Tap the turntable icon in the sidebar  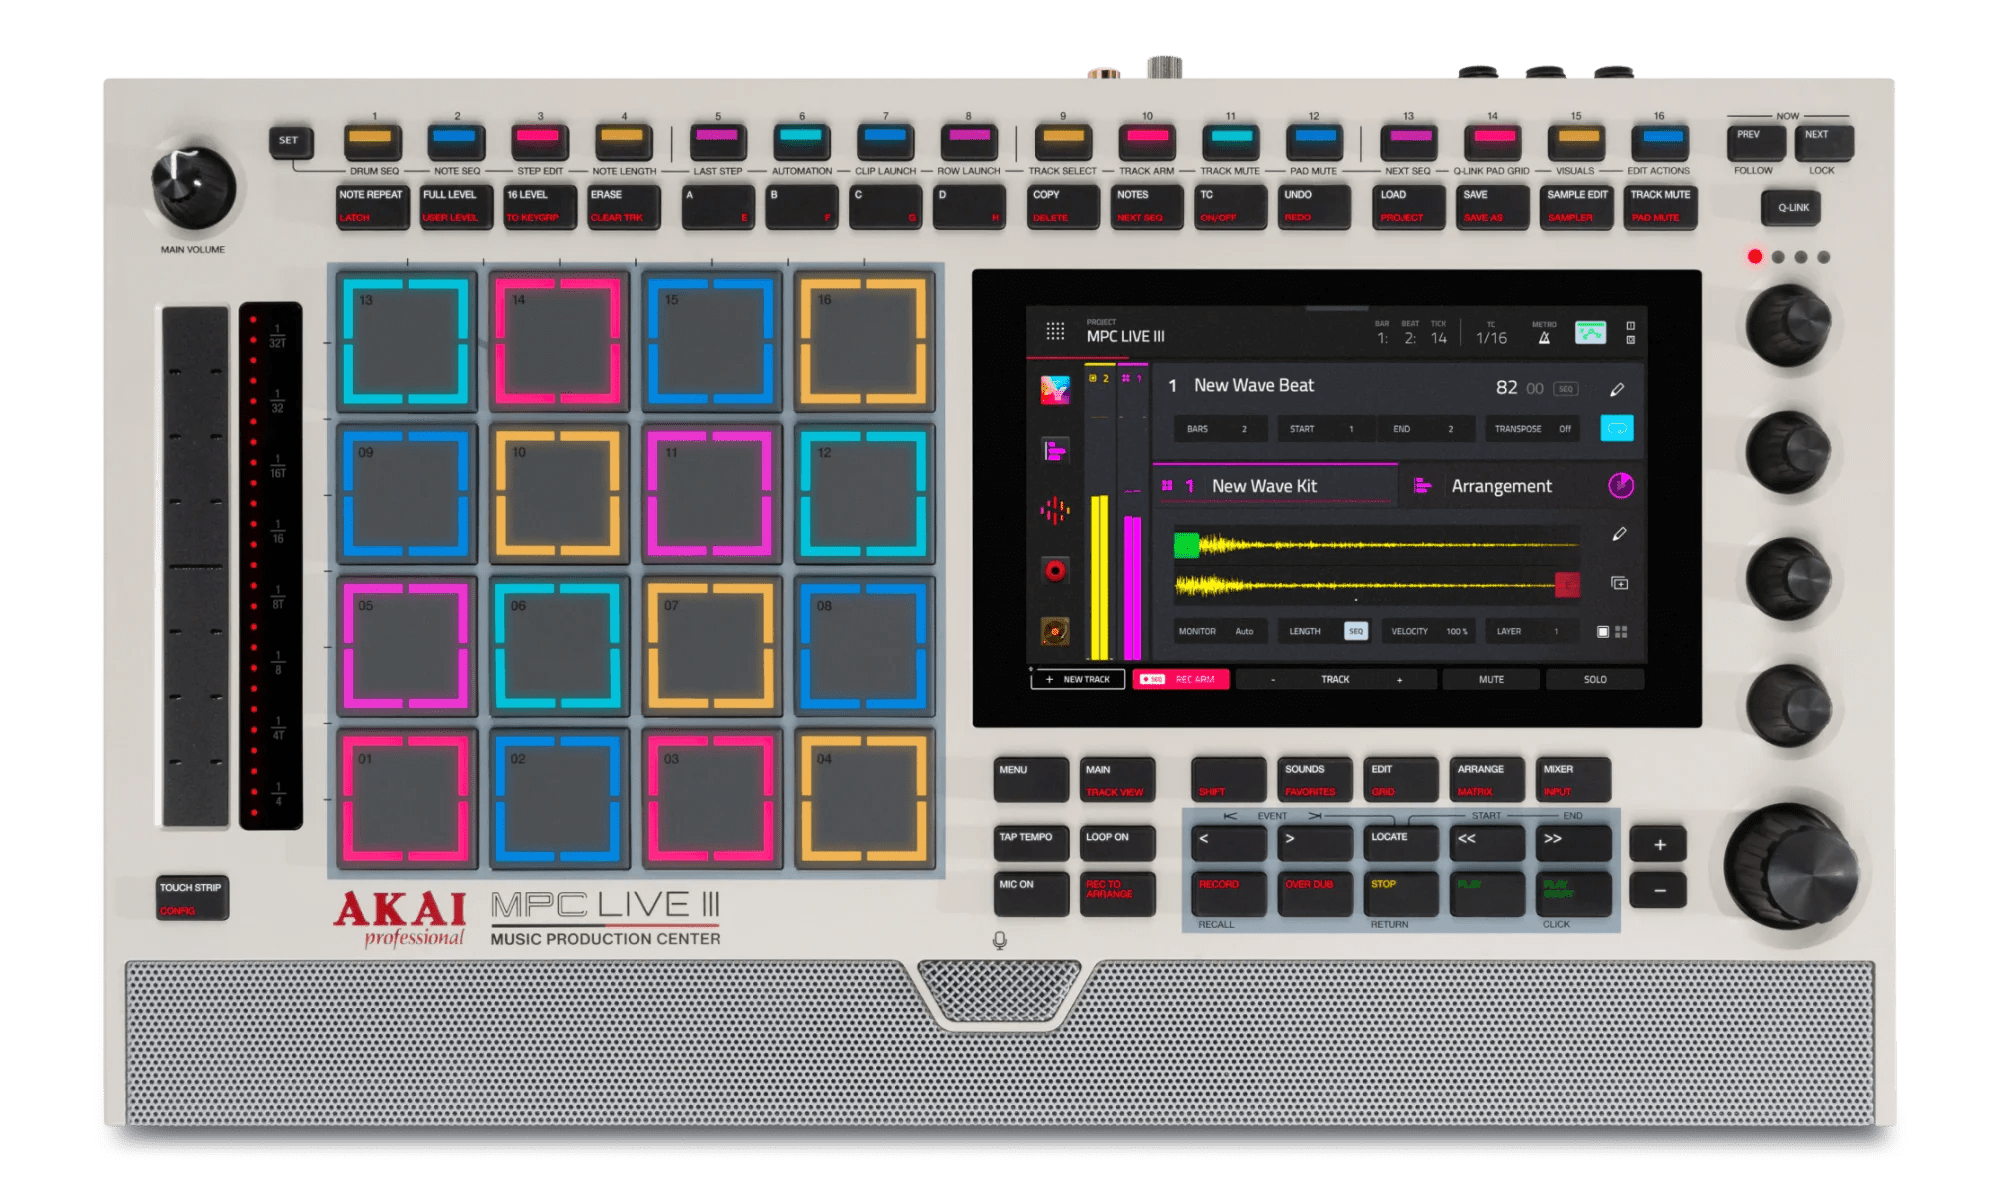1055,630
